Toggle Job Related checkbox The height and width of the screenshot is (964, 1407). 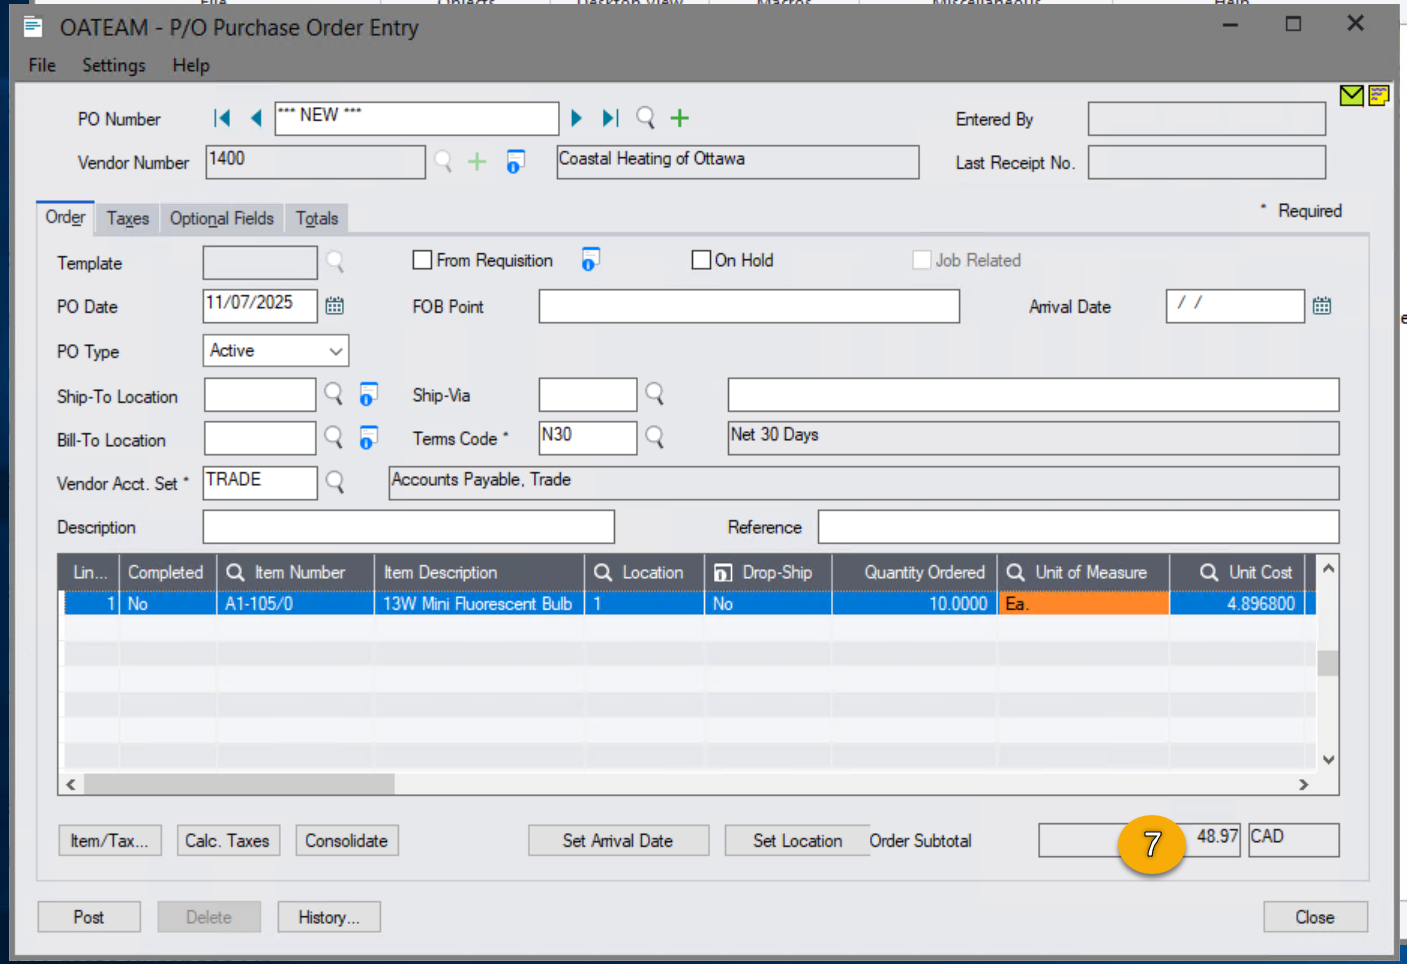tap(922, 260)
